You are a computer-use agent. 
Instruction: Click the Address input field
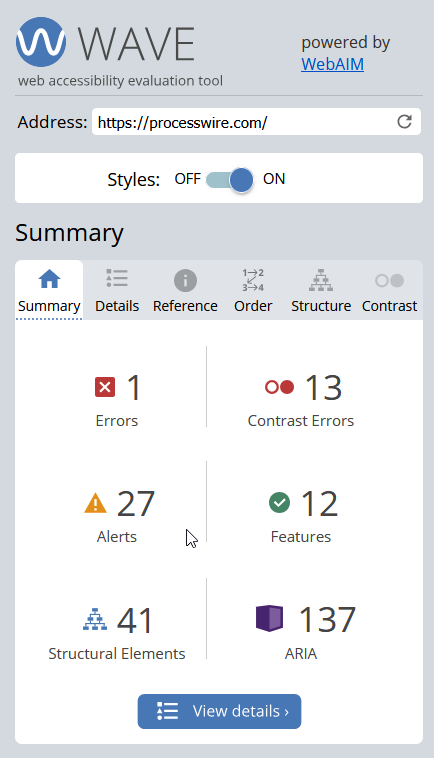pyautogui.click(x=256, y=122)
